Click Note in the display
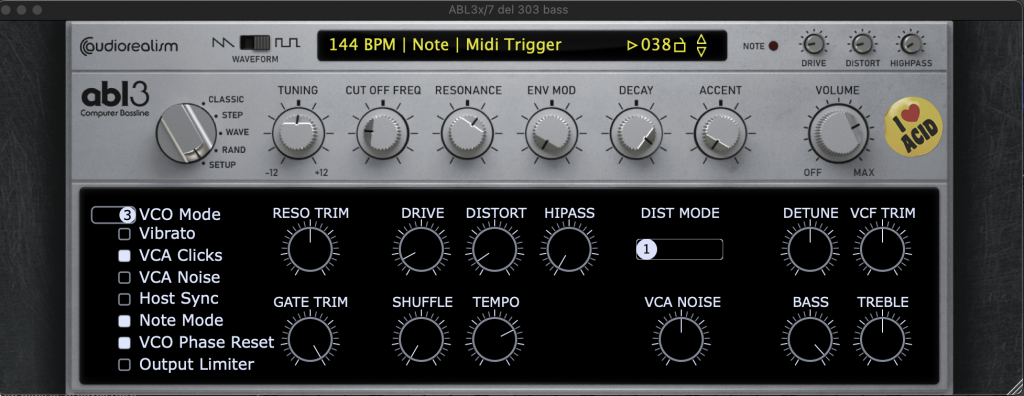1024x396 pixels. point(430,45)
